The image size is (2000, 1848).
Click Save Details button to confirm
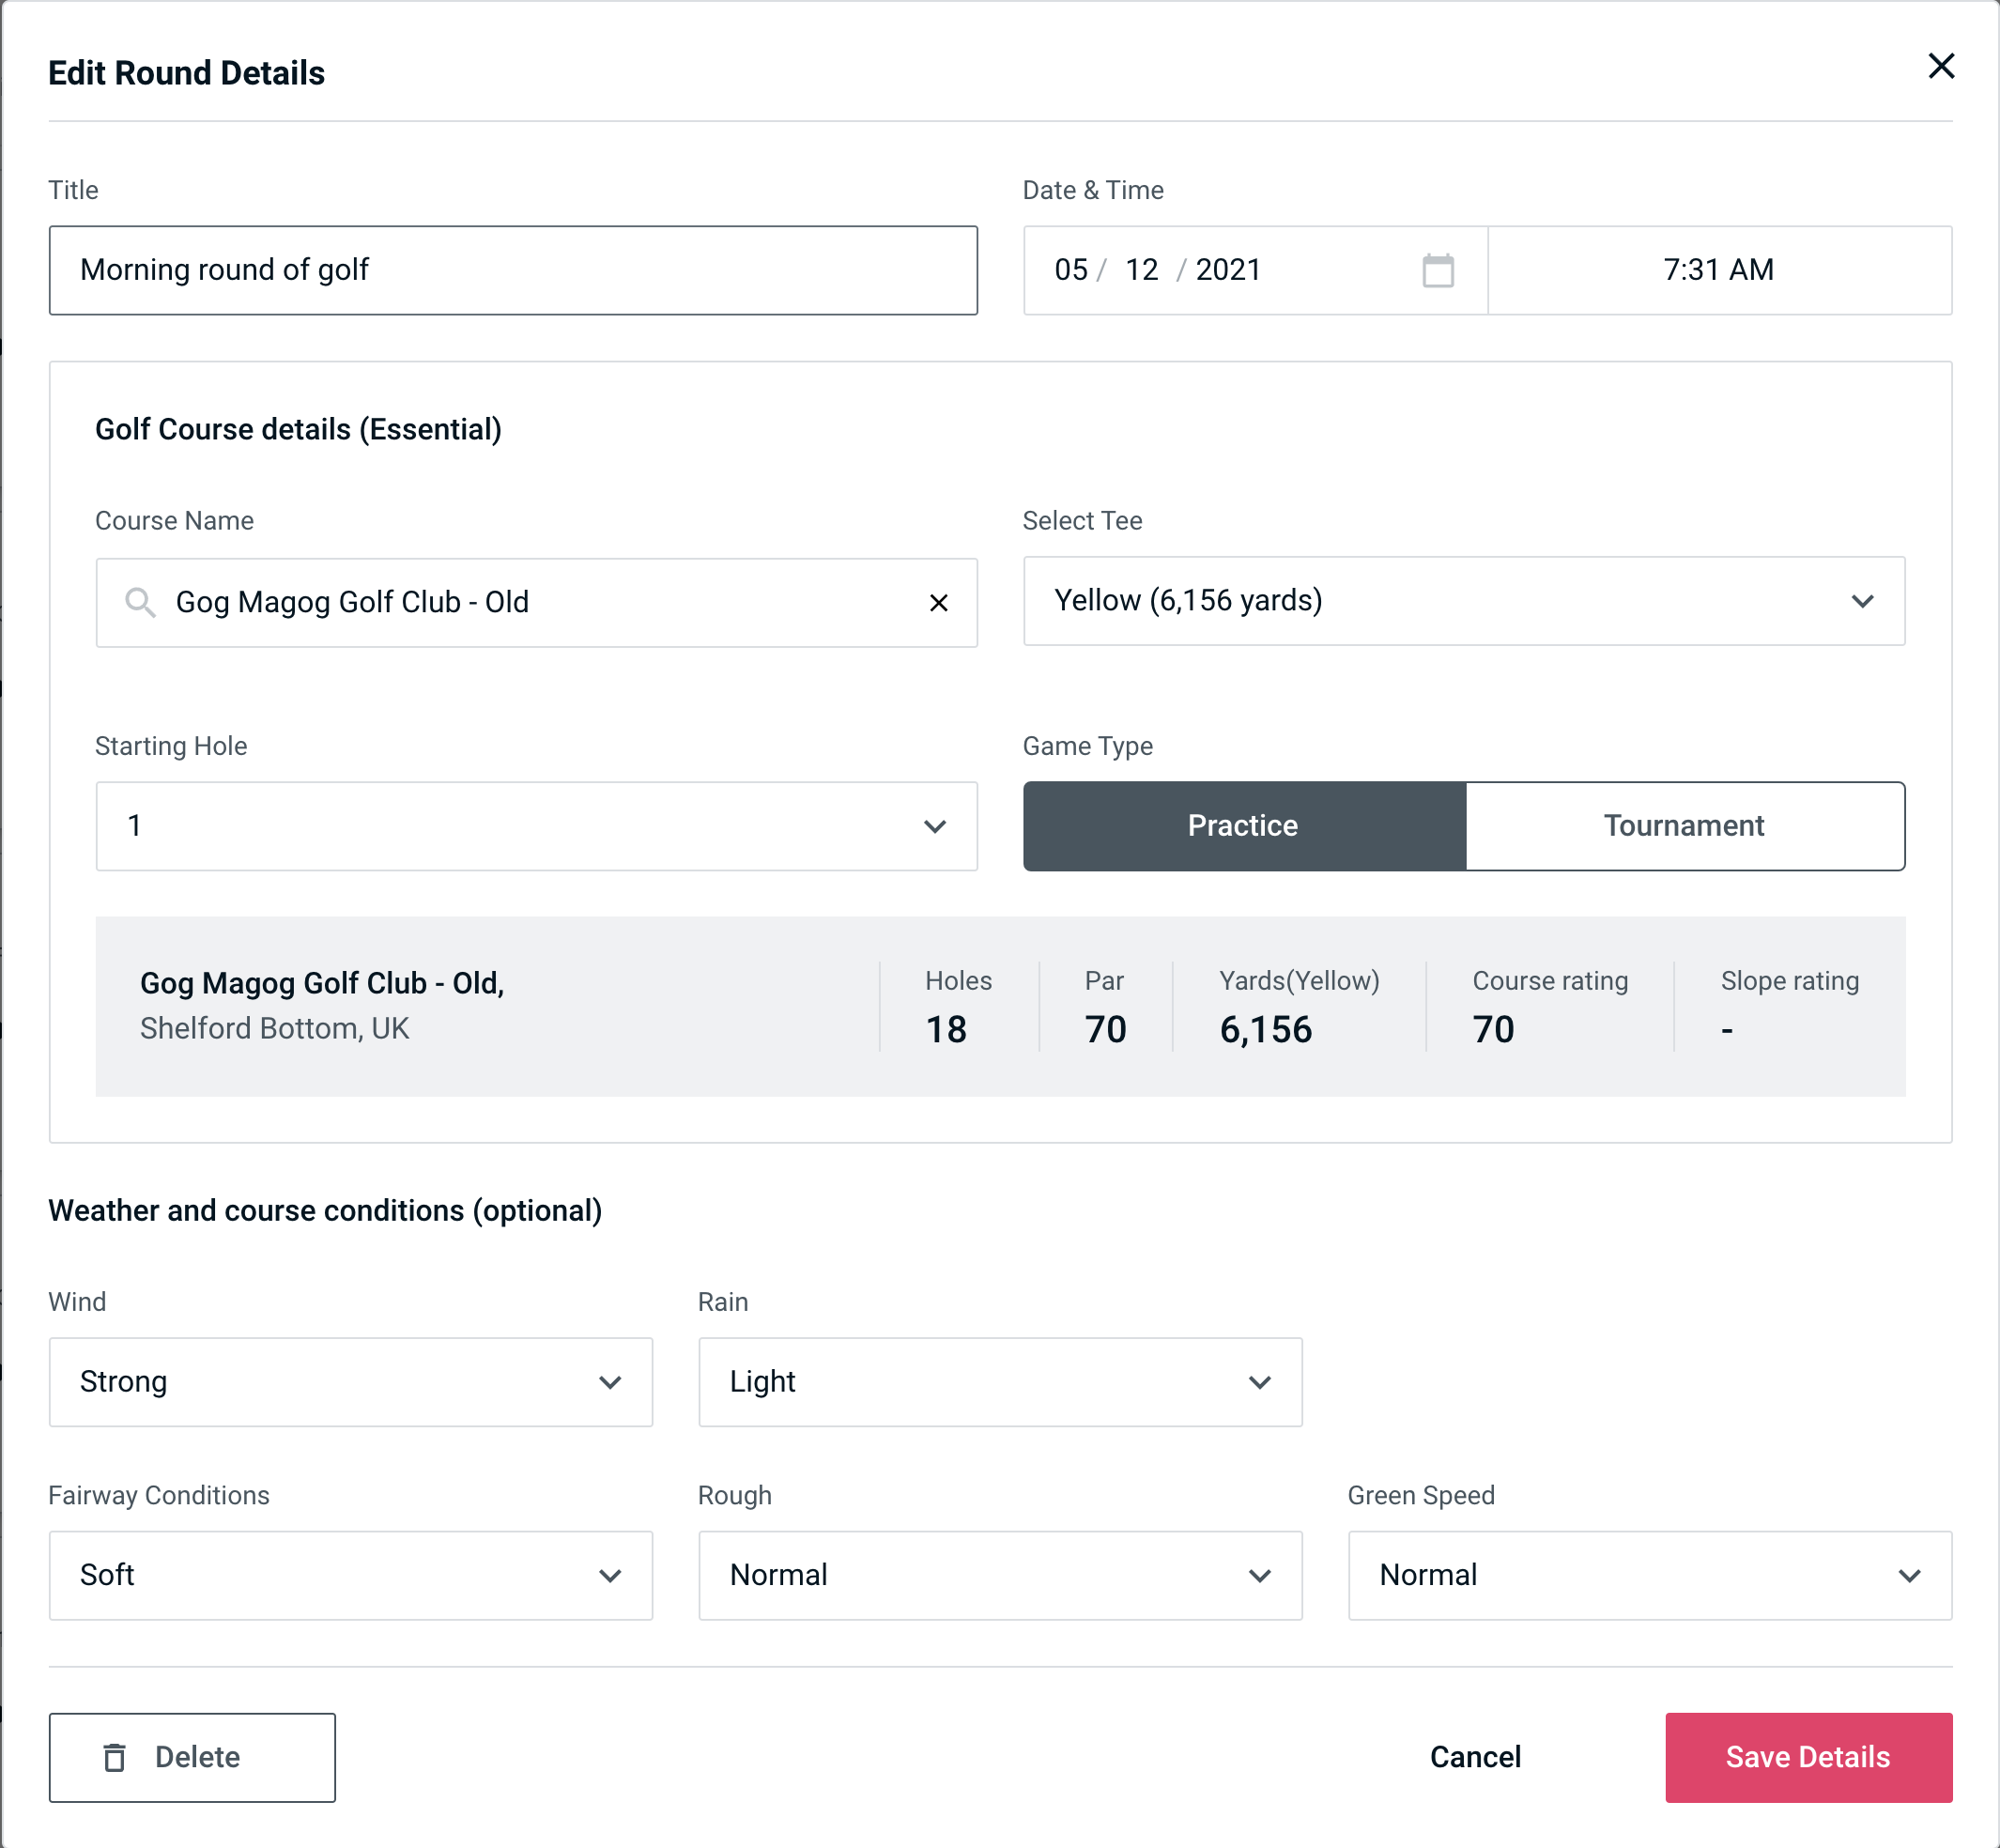click(1807, 1758)
